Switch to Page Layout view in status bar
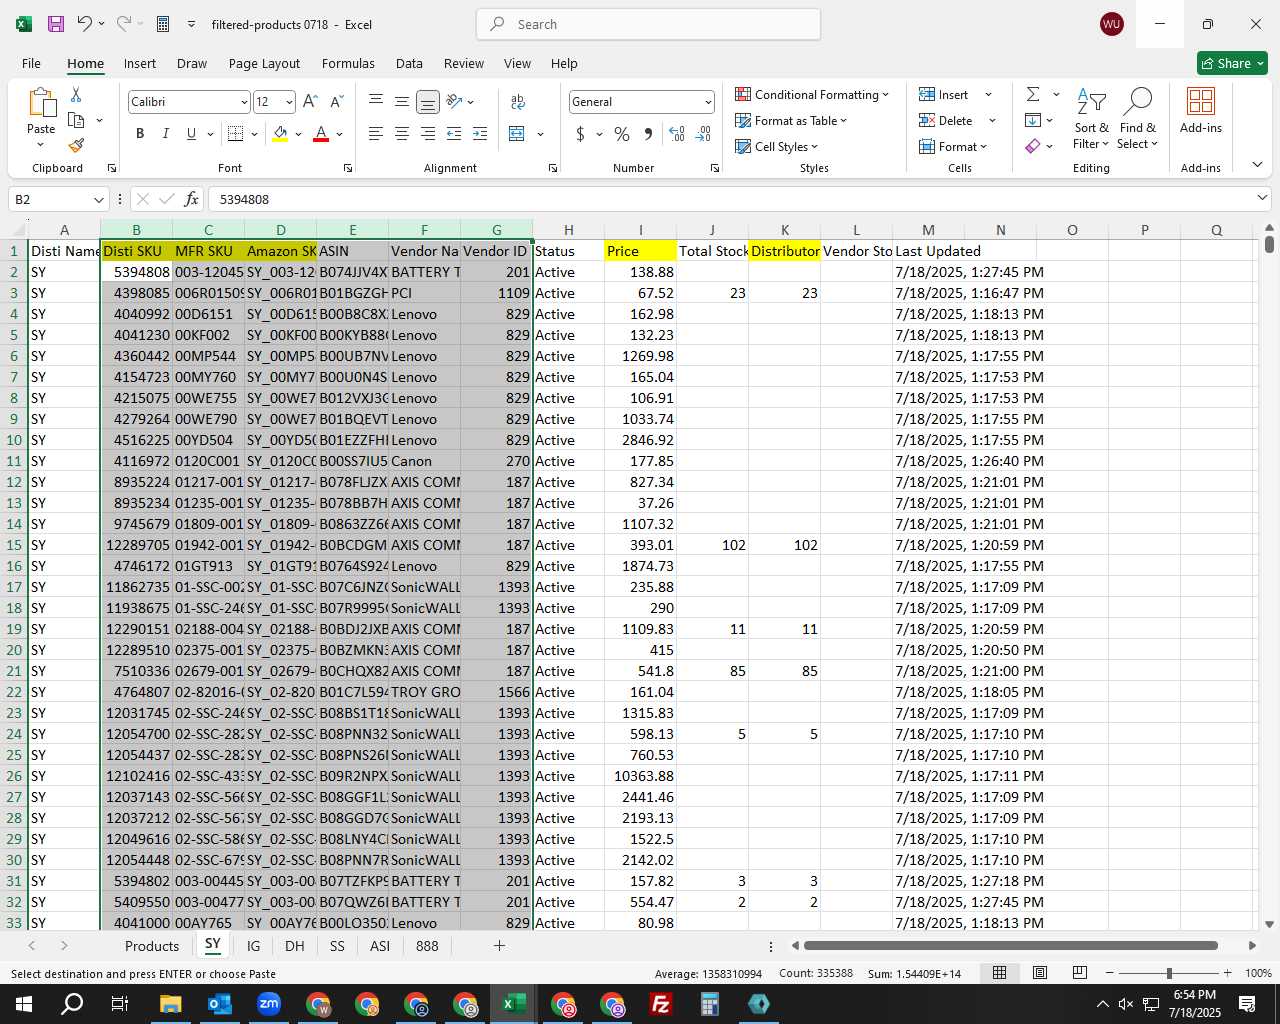The image size is (1280, 1024). click(x=1039, y=973)
